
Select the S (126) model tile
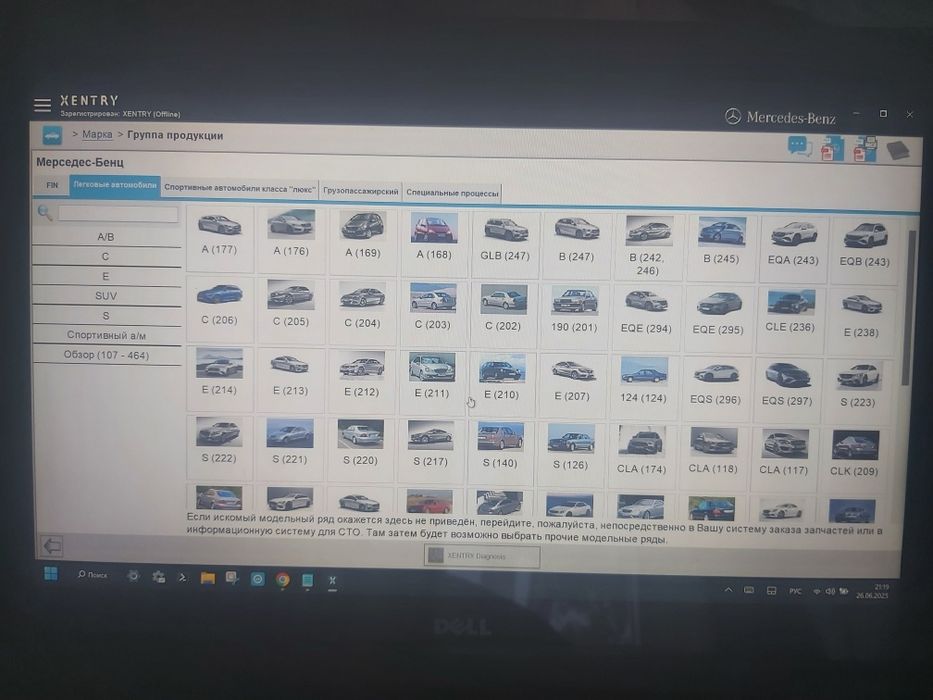(570, 454)
